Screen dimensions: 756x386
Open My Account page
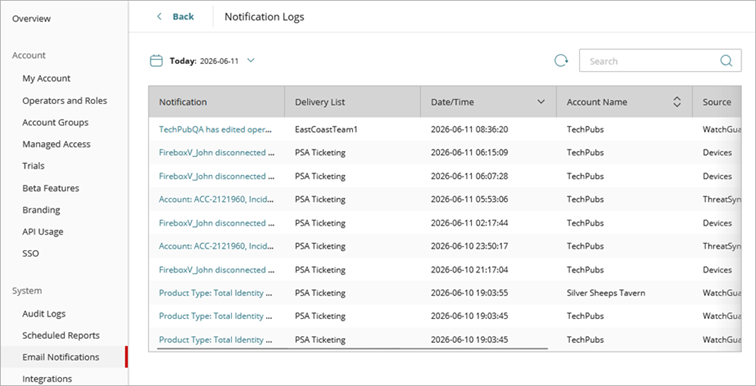click(46, 78)
